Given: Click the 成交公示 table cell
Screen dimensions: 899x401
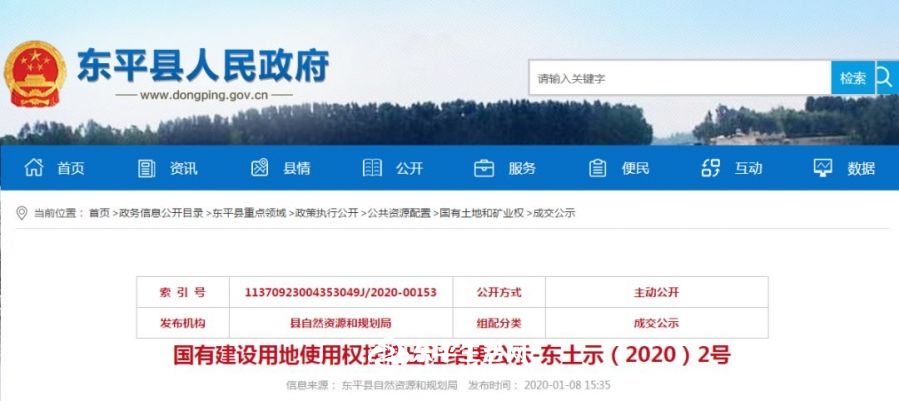Looking at the screenshot, I should coord(656,323).
